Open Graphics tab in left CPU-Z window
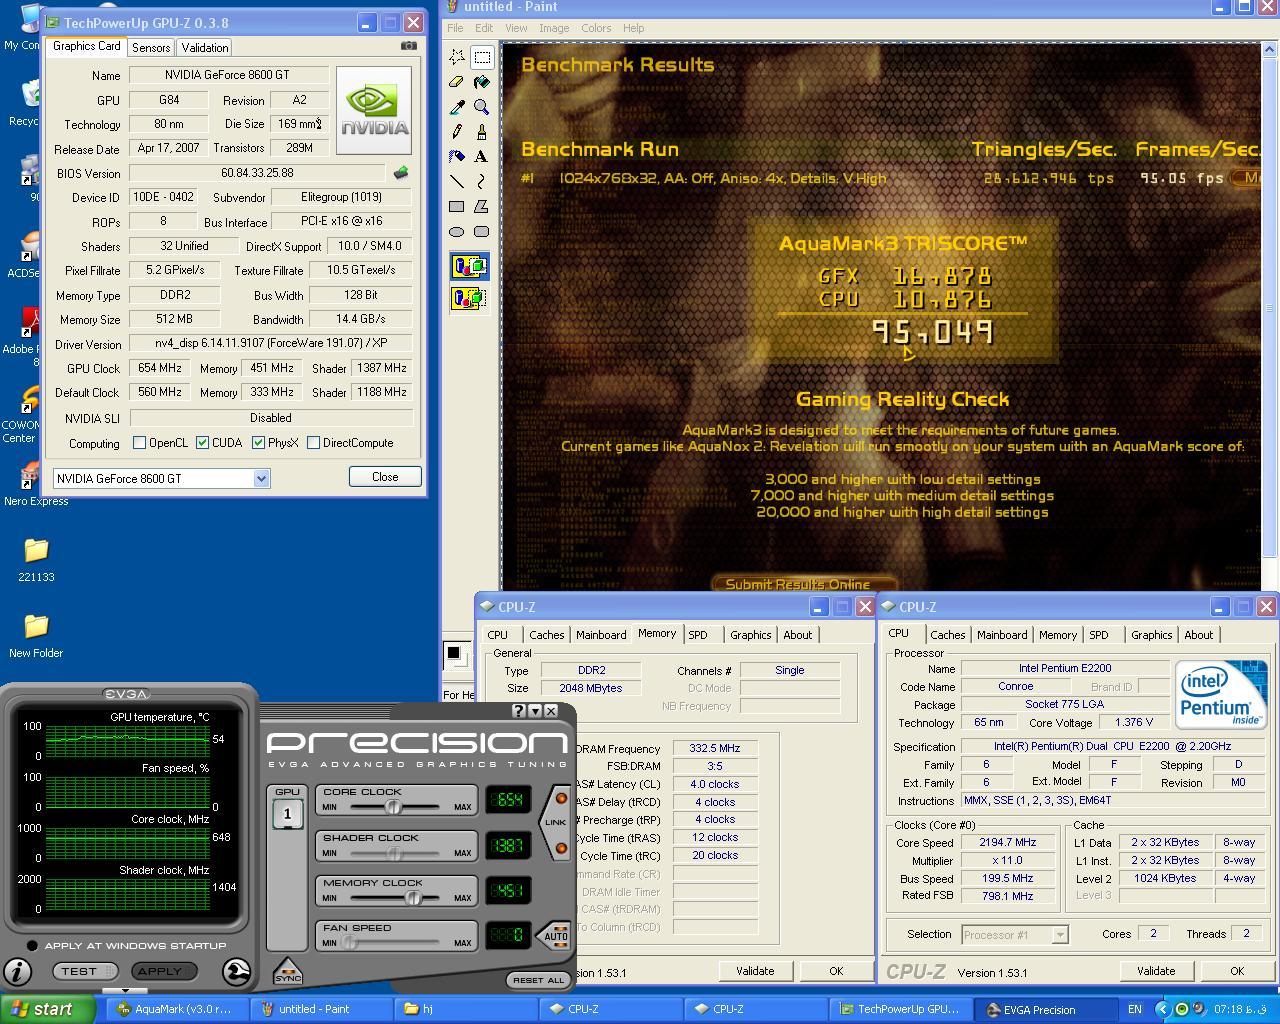Screen dimensions: 1280x1024 coord(751,635)
